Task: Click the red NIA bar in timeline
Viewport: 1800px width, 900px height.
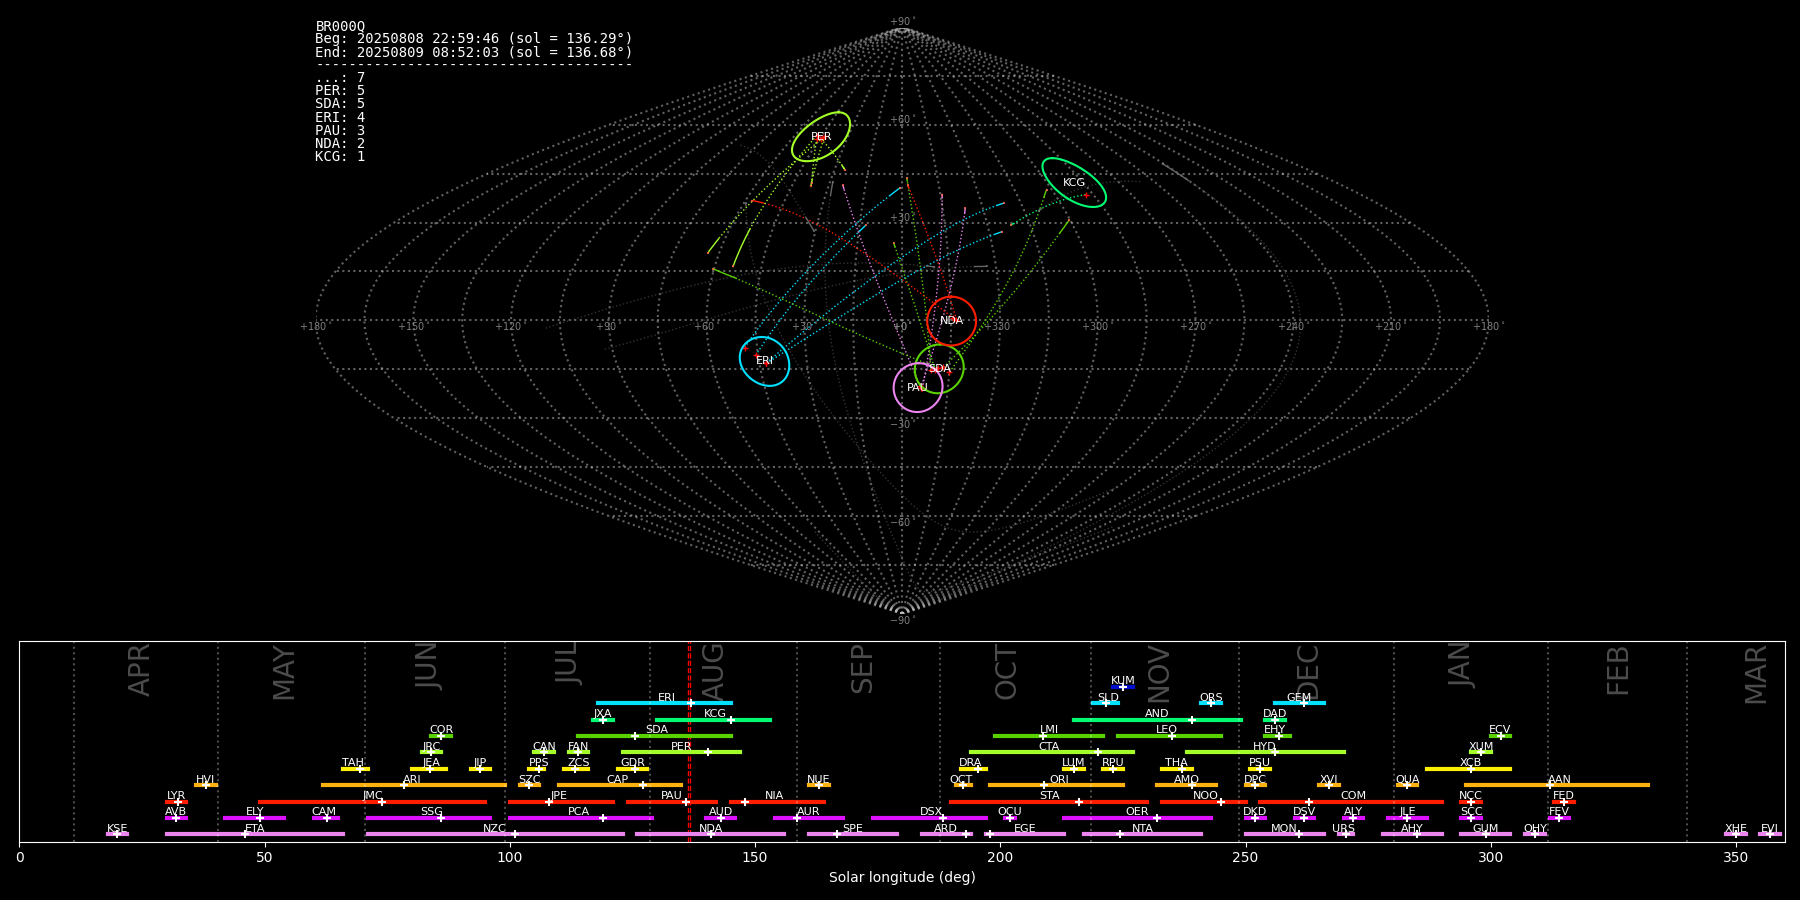Action: point(777,802)
